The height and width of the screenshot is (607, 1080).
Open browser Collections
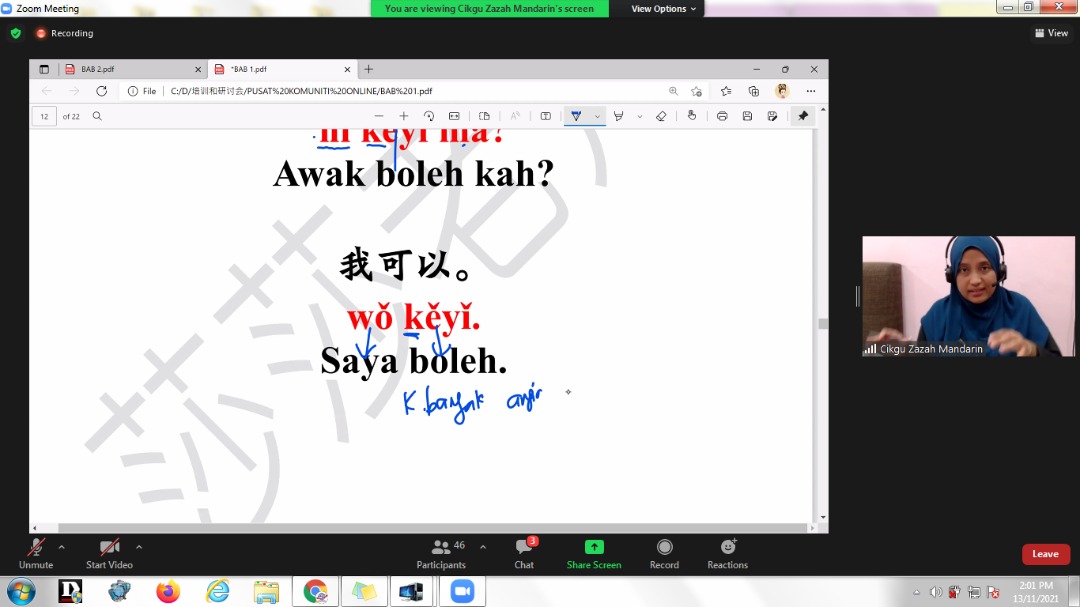pyautogui.click(x=754, y=91)
